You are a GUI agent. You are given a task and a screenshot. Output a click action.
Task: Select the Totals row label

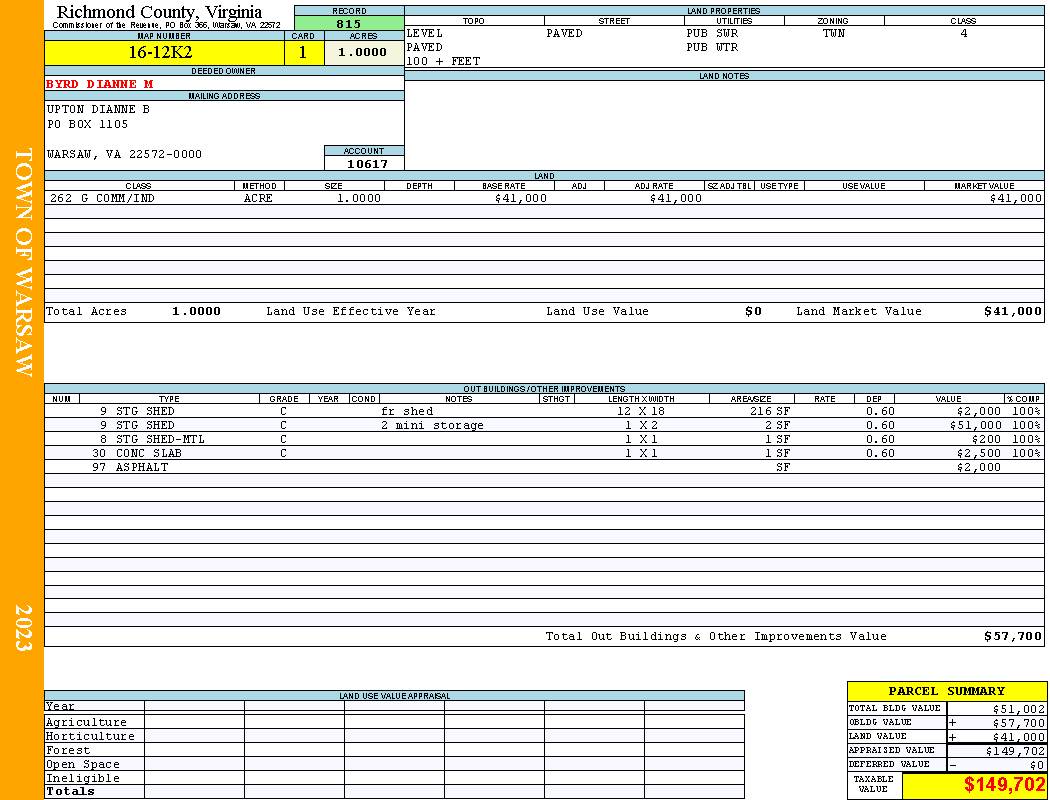[70, 791]
